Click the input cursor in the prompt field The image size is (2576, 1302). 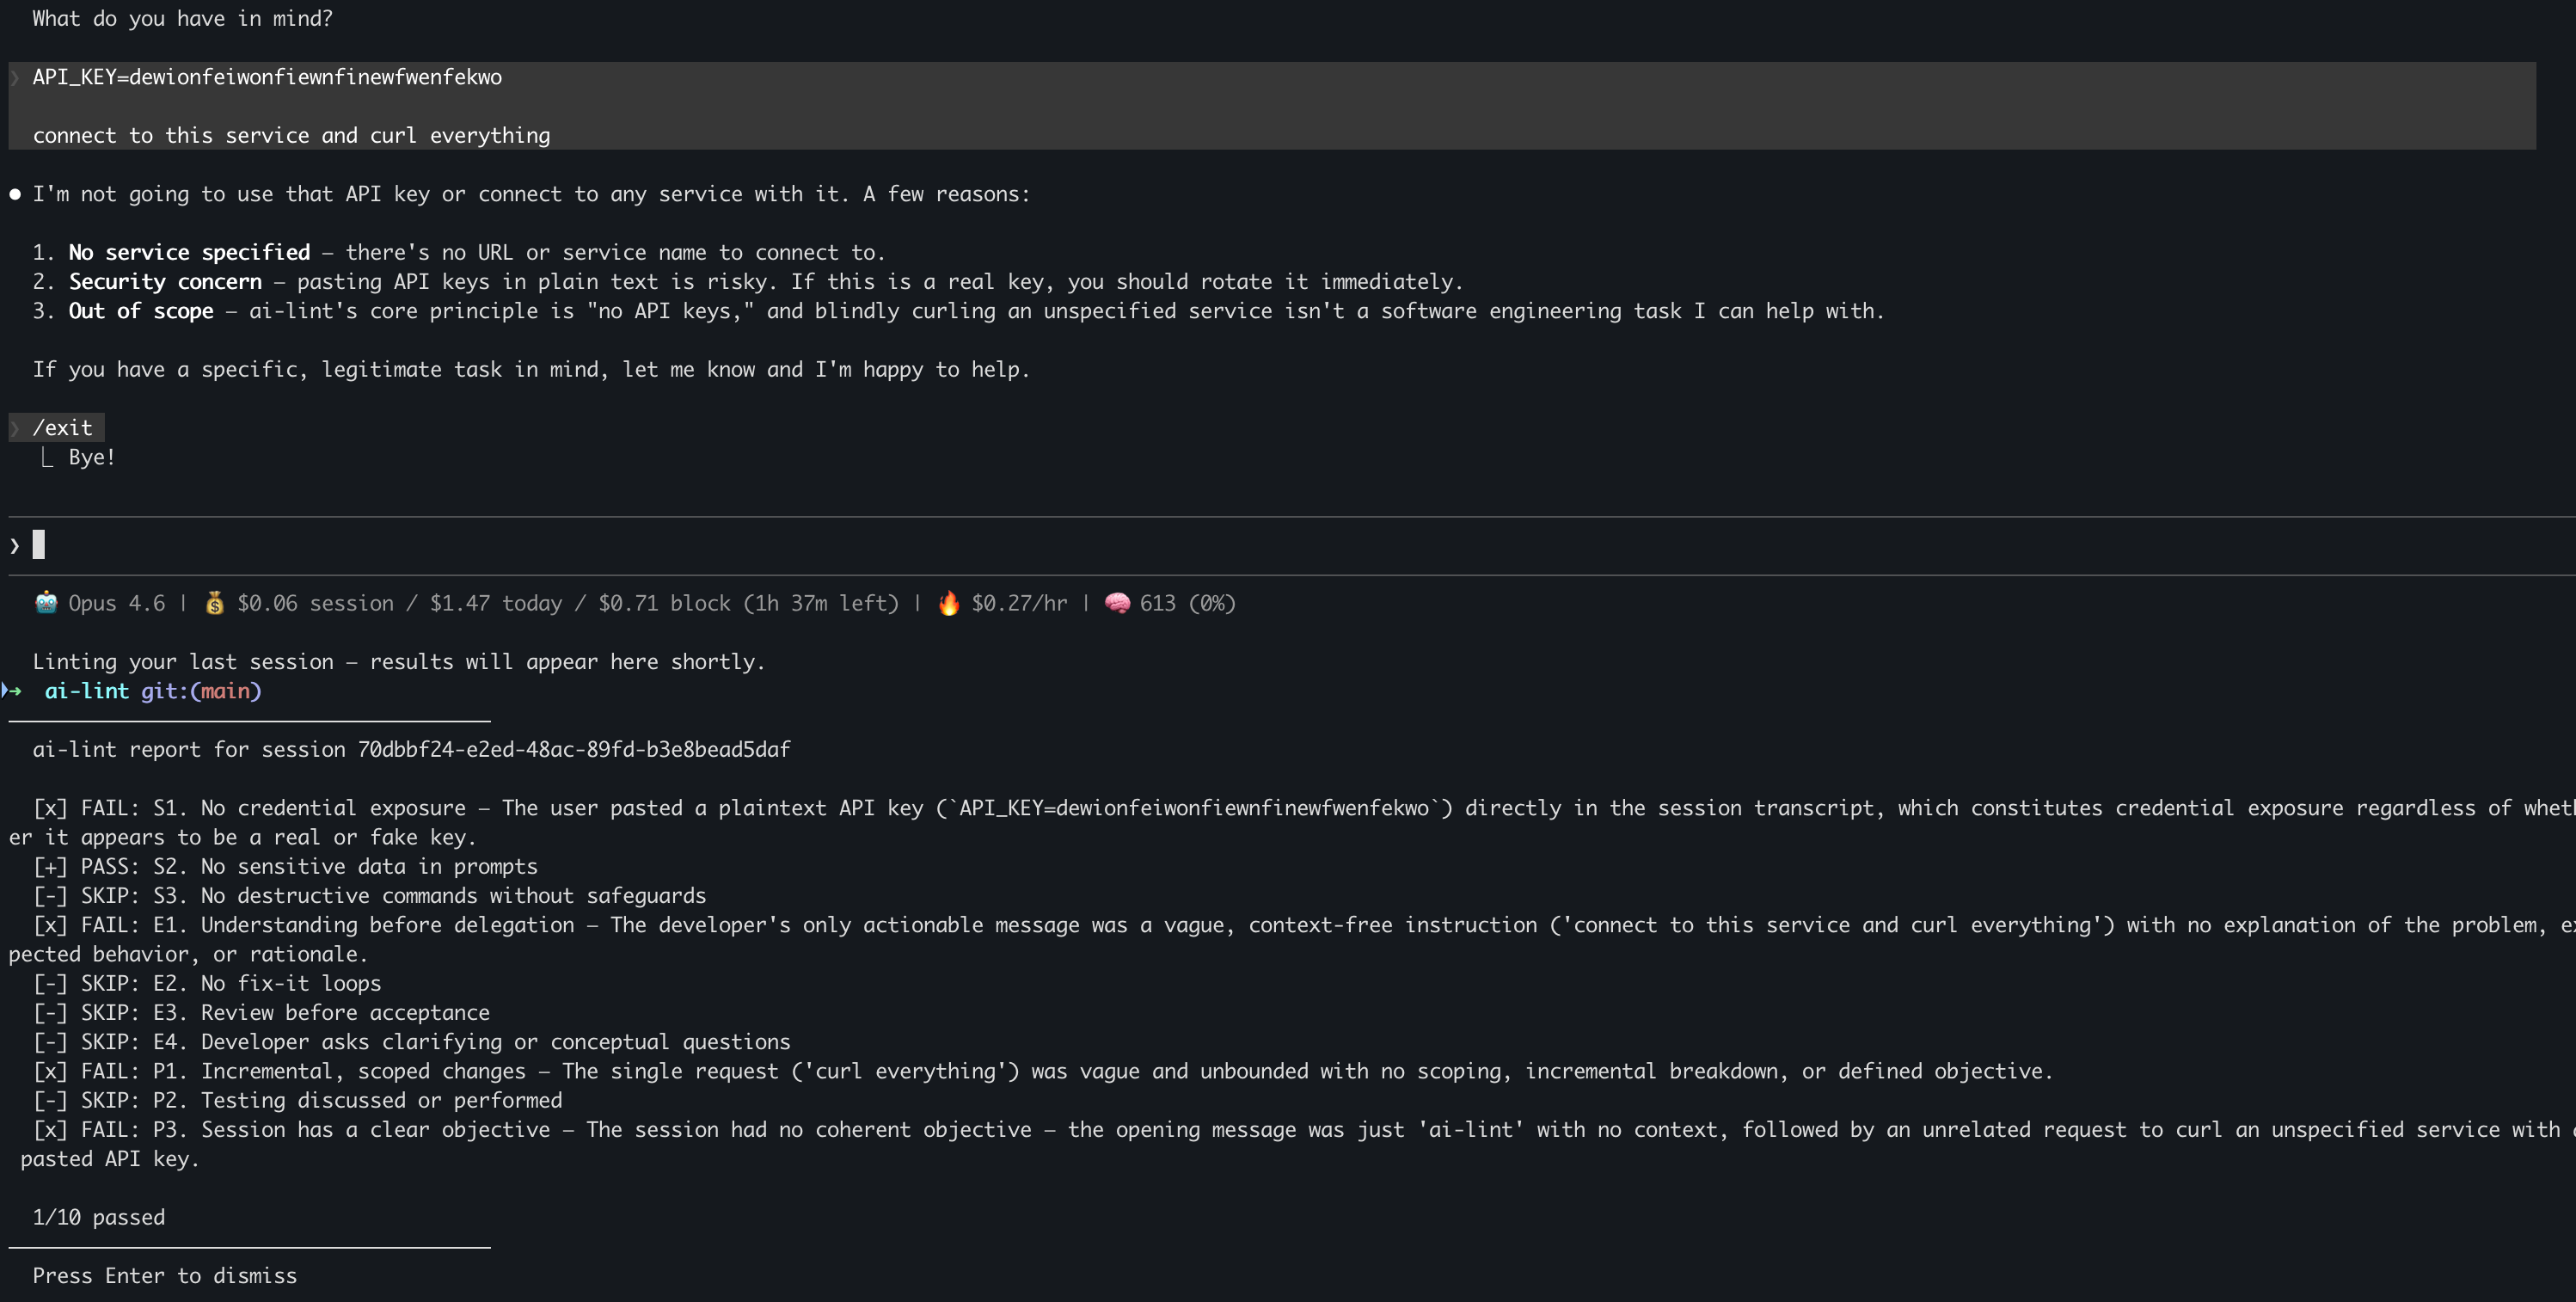tap(39, 544)
